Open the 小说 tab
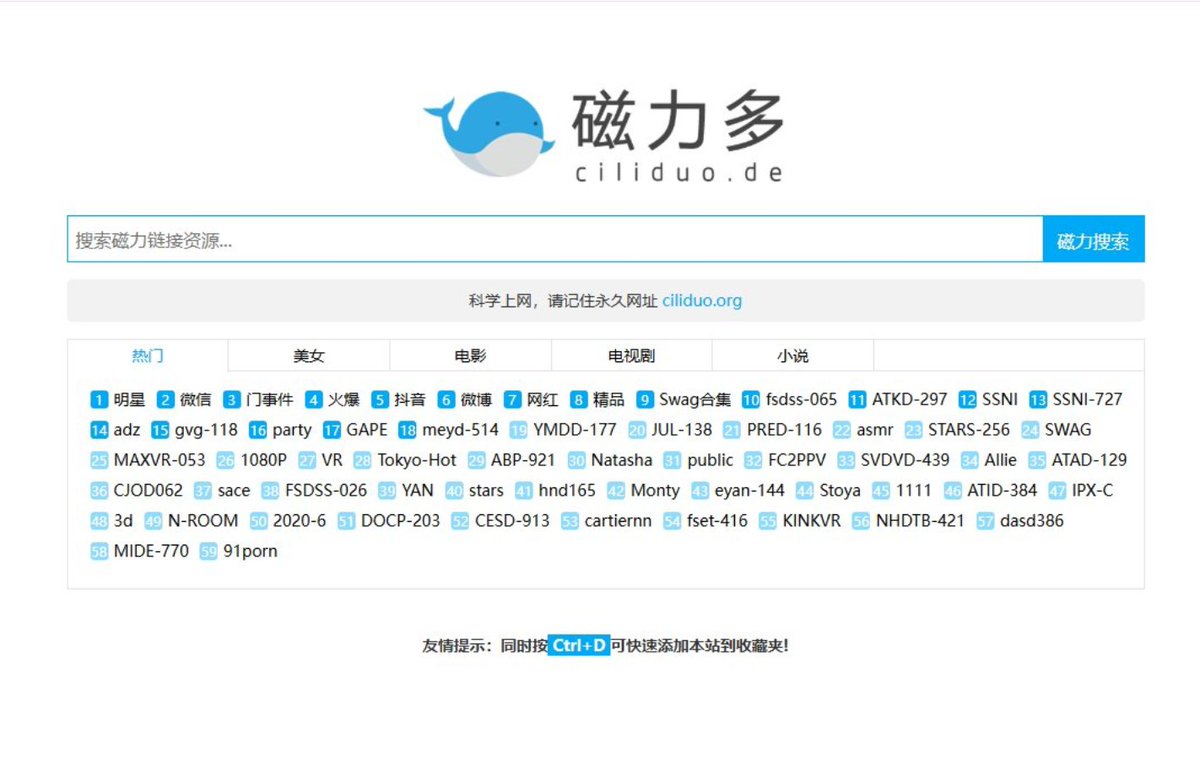Image resolution: width=1200 pixels, height=765 pixels. pyautogui.click(x=793, y=356)
